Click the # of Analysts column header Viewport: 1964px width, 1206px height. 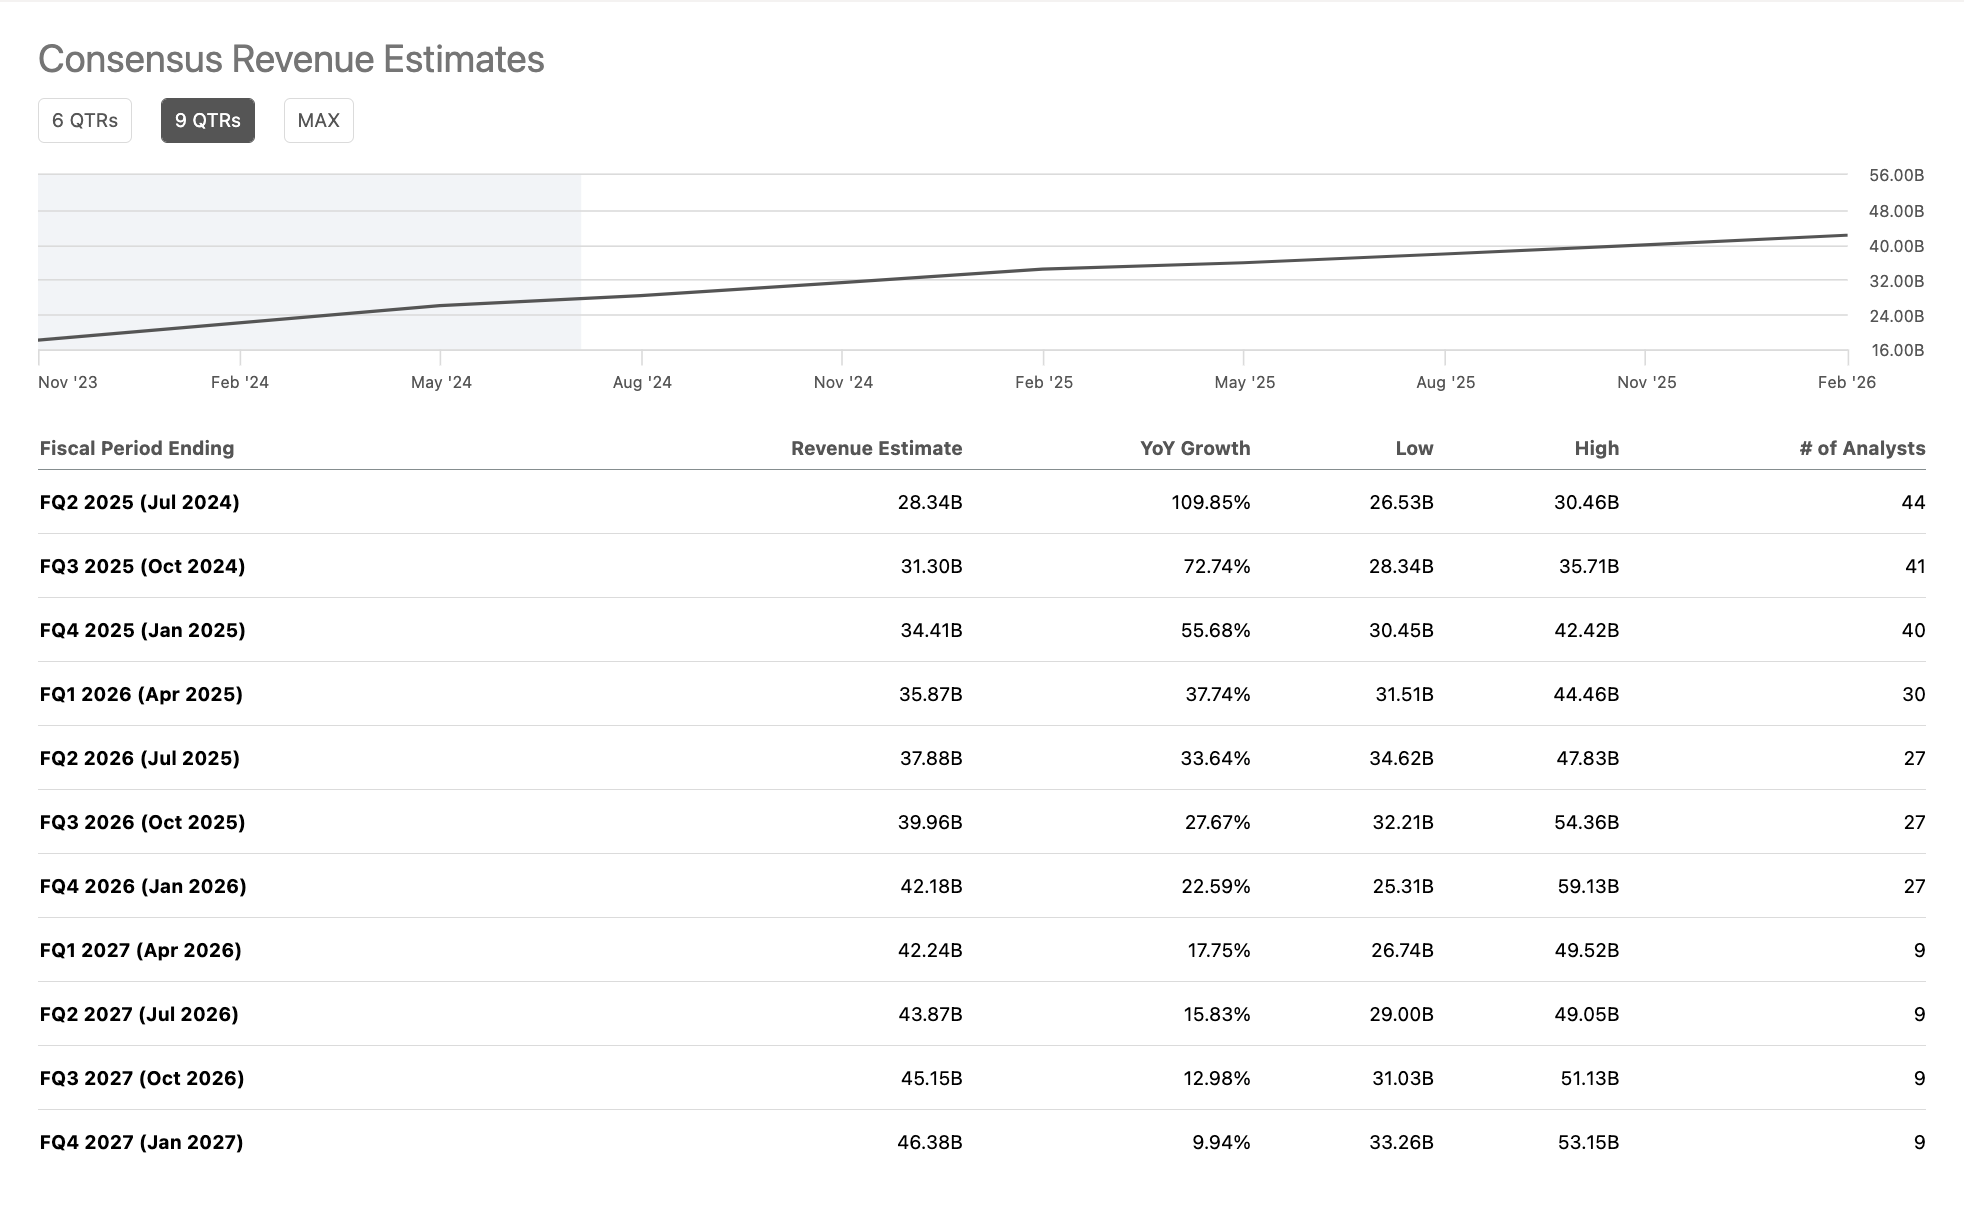pyautogui.click(x=1862, y=448)
